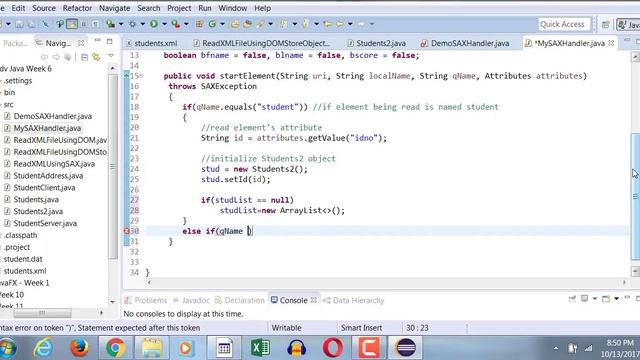This screenshot has height=360, width=640.
Task: Select students.xml in Navigator tree
Action: [x=25, y=271]
